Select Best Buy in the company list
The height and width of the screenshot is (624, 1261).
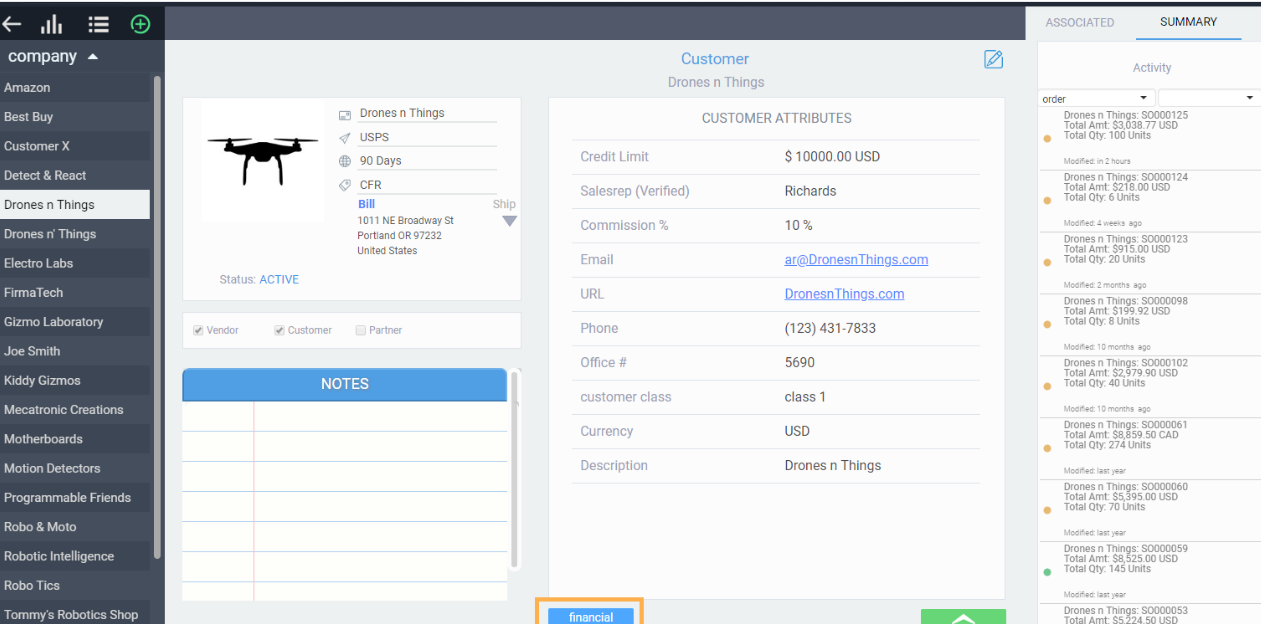click(75, 117)
